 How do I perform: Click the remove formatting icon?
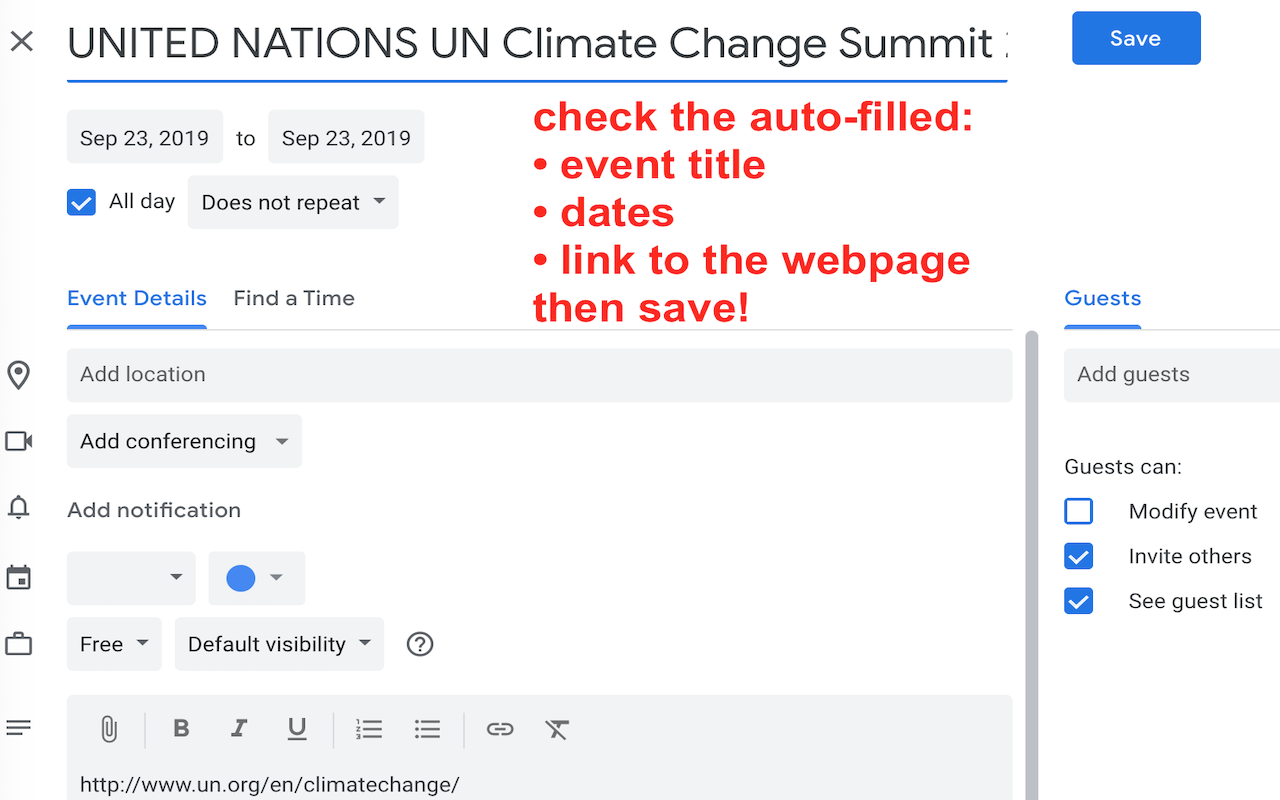coord(557,729)
